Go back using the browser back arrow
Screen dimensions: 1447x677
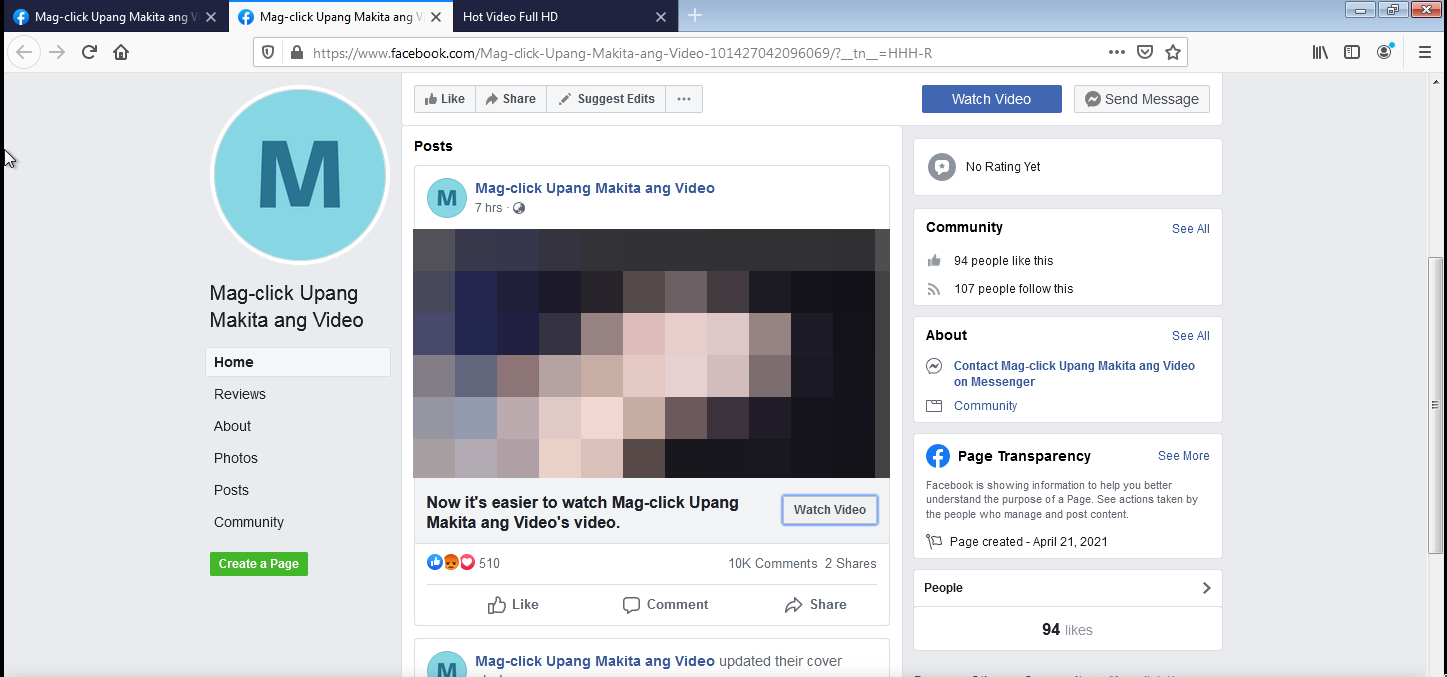click(25, 52)
